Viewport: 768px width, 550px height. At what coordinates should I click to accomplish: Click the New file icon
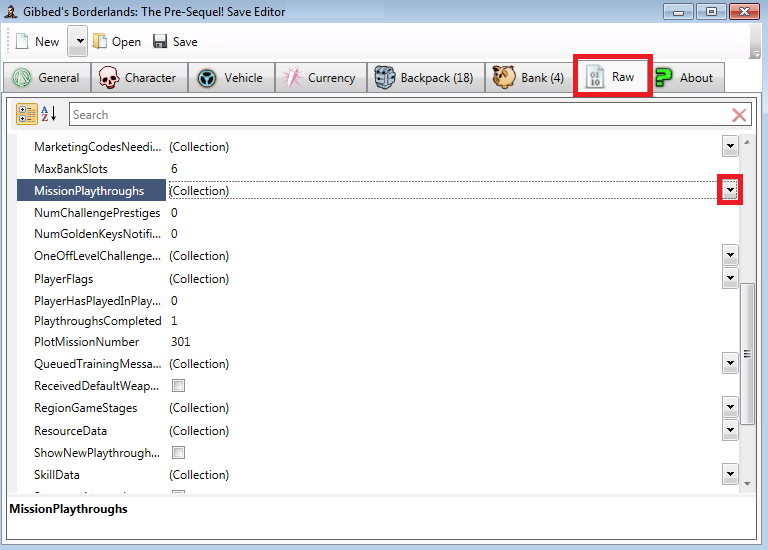point(22,42)
